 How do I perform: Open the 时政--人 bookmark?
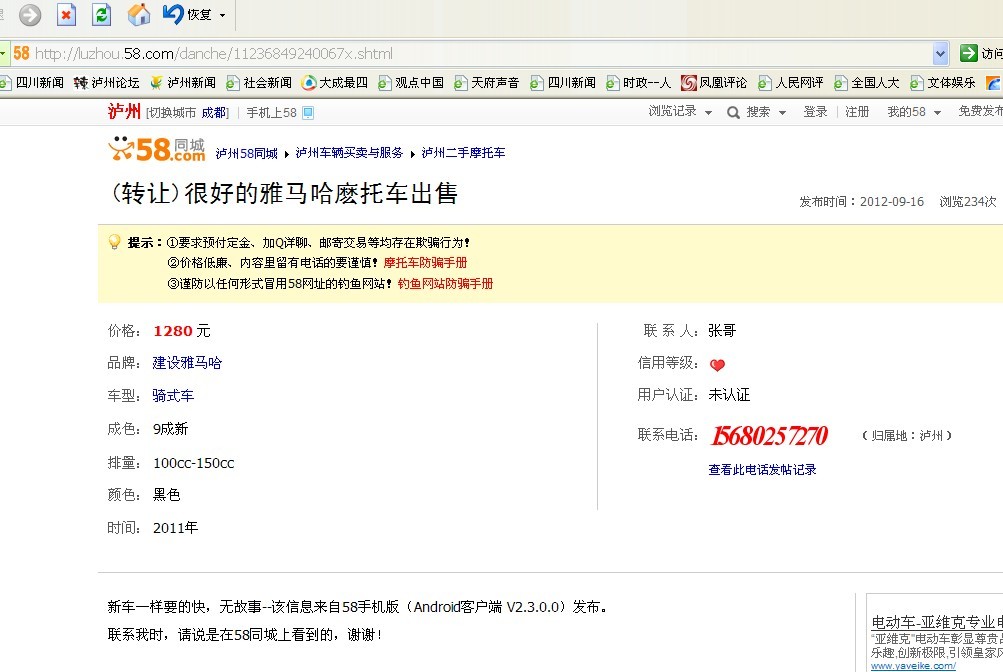point(638,82)
